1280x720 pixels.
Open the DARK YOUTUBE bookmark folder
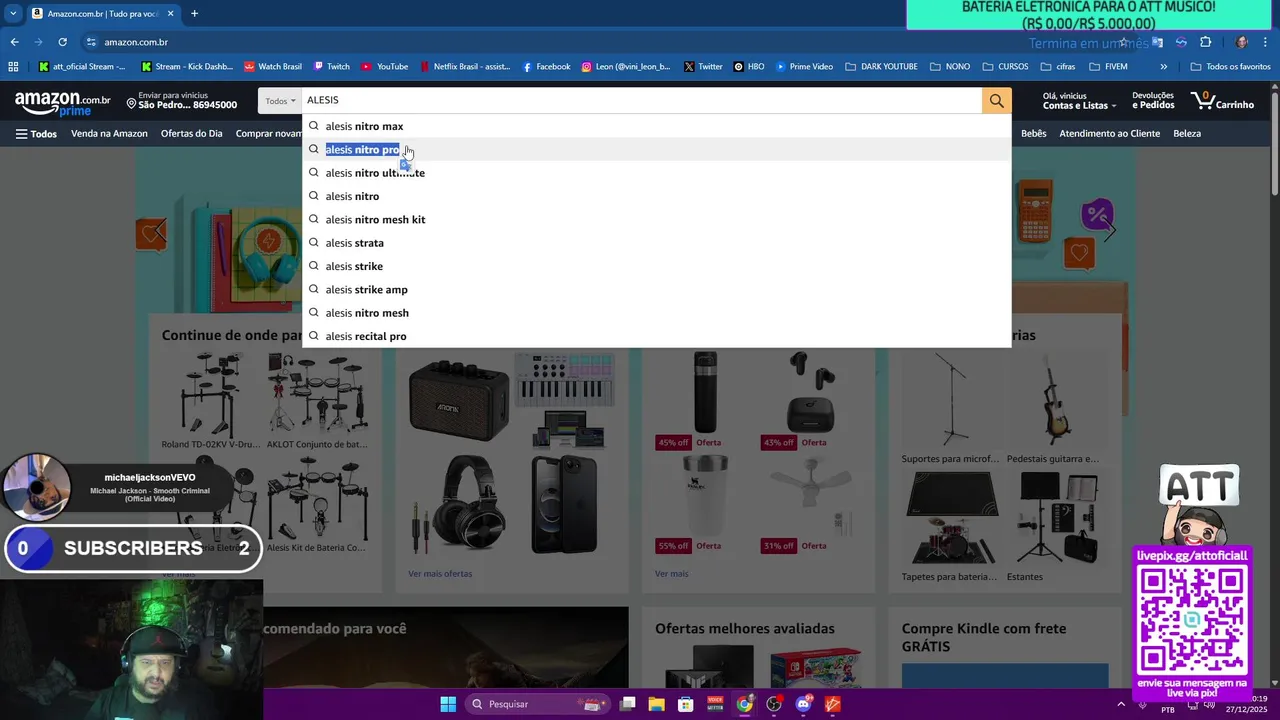coord(881,67)
